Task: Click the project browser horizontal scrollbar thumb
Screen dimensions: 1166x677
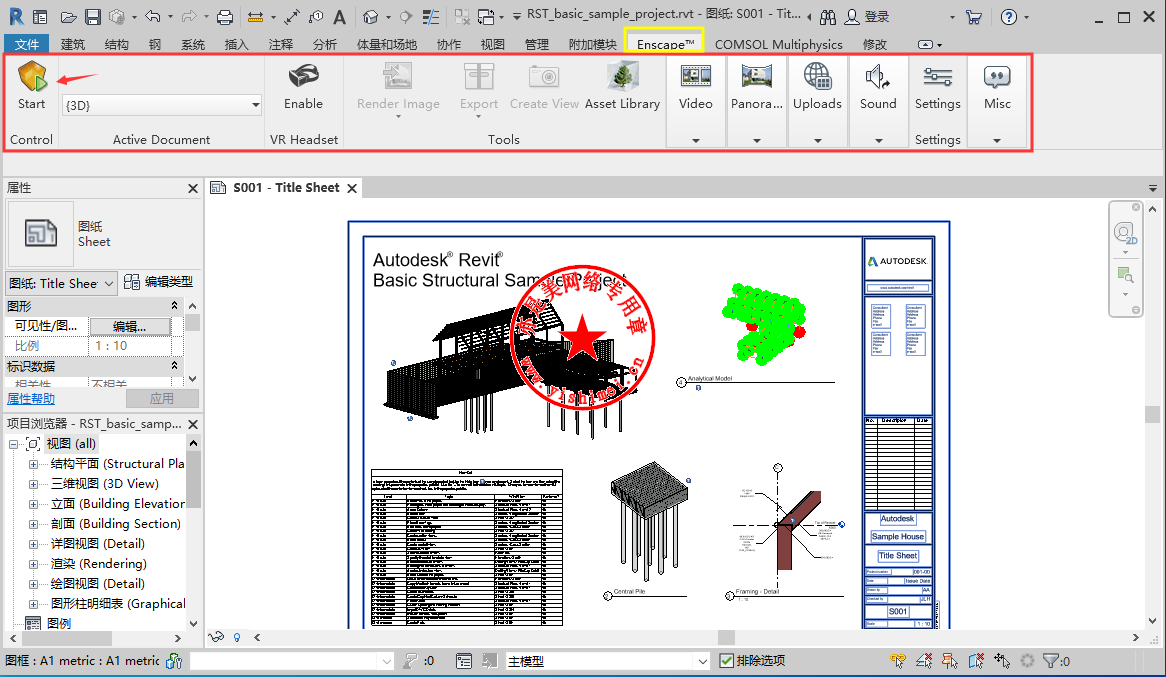Action: (66, 638)
